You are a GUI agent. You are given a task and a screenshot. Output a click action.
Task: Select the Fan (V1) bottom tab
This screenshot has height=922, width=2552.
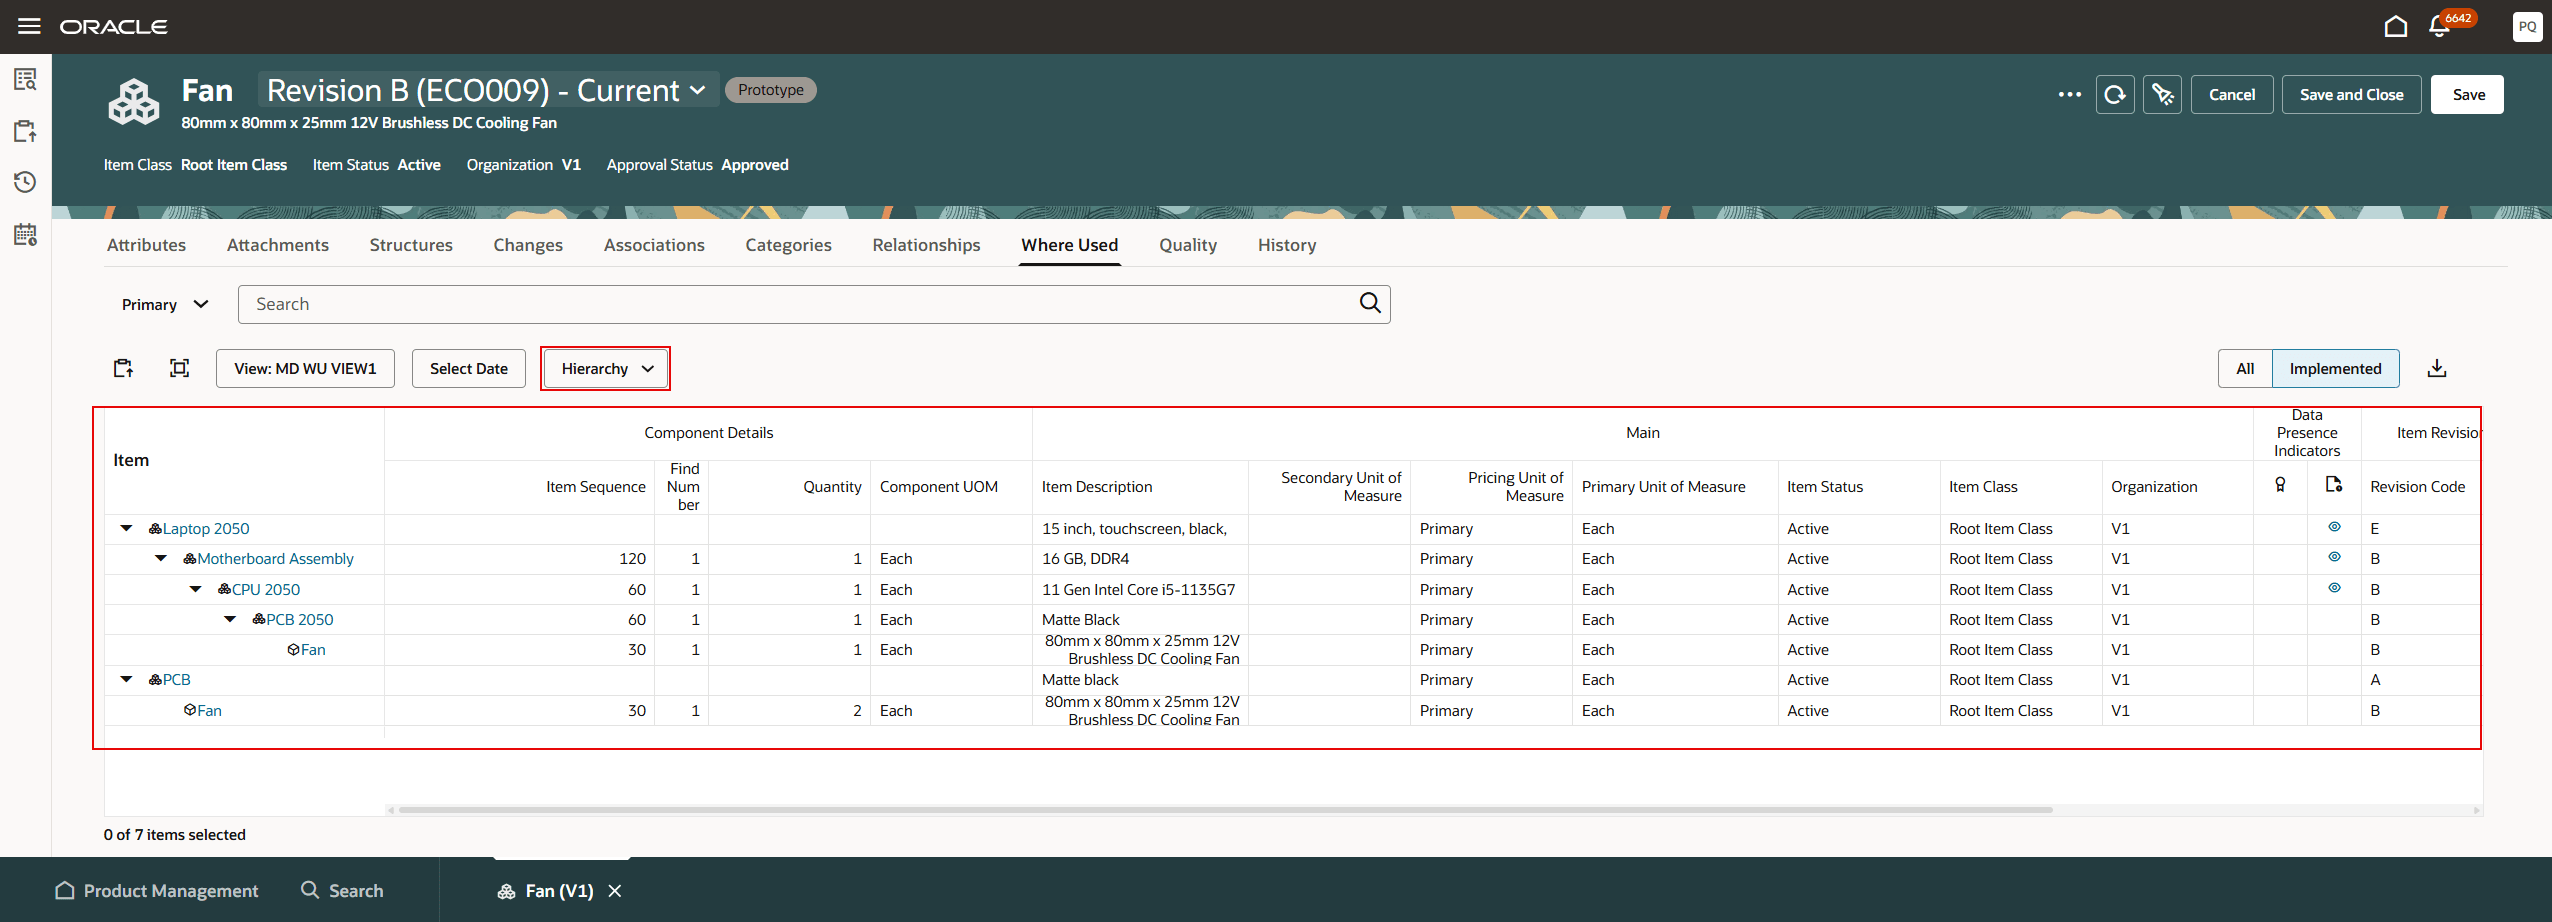(546, 890)
